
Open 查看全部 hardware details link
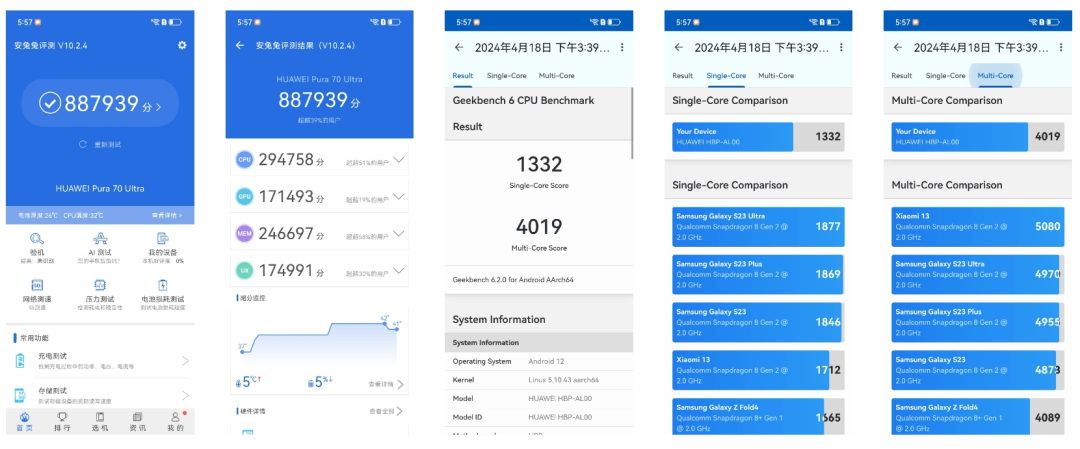click(386, 411)
